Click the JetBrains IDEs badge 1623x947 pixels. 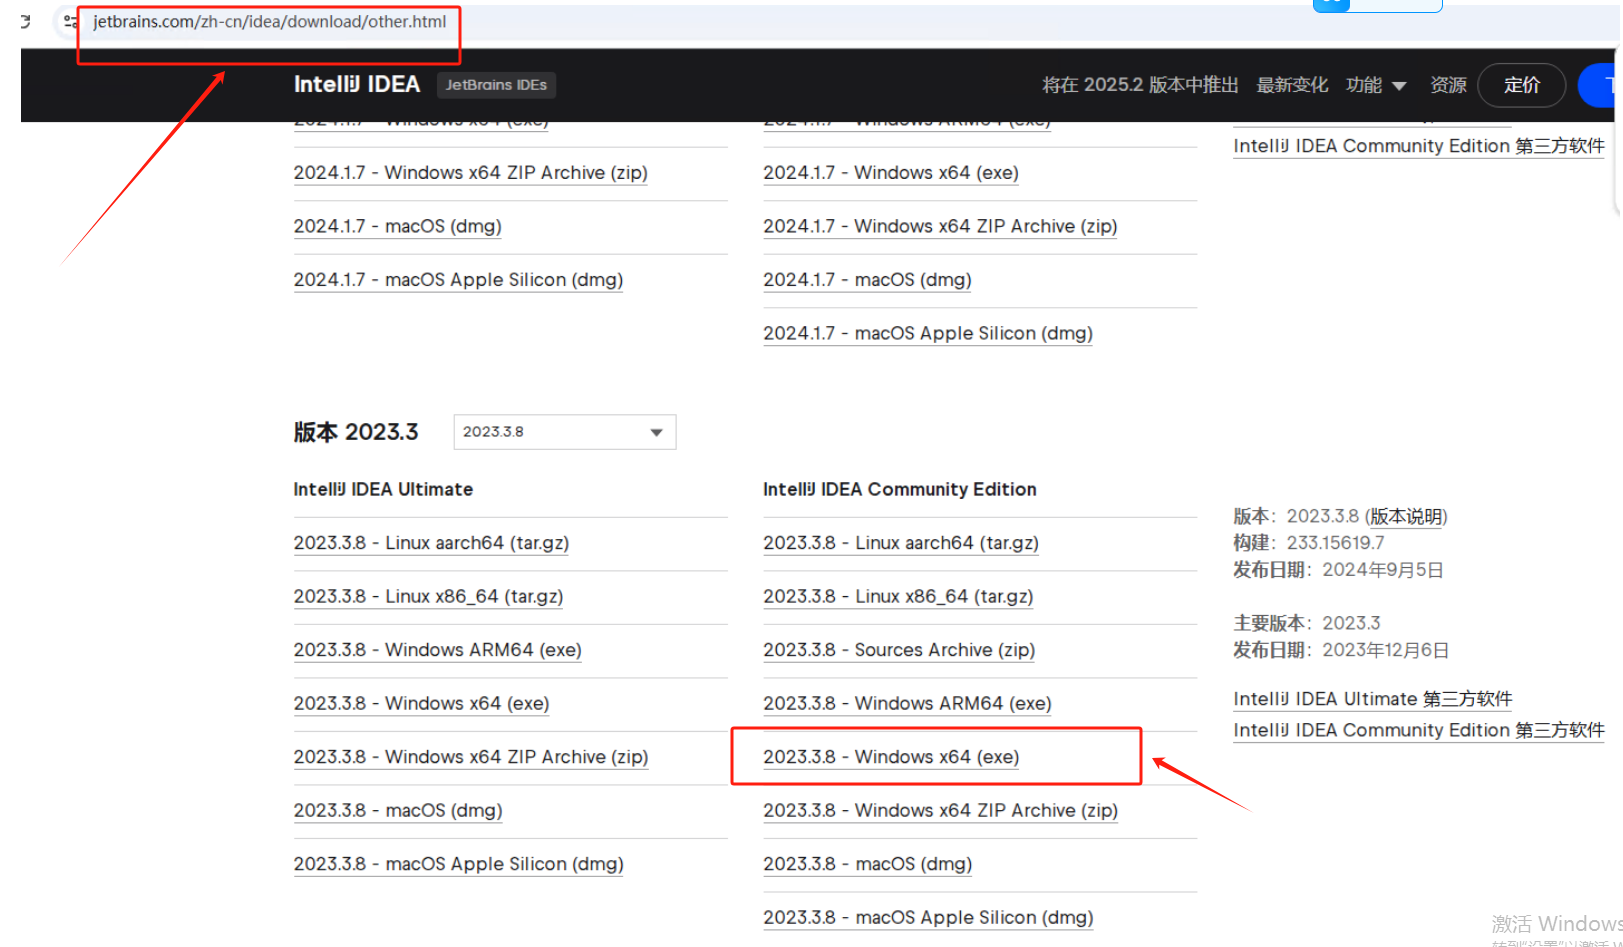(x=496, y=85)
